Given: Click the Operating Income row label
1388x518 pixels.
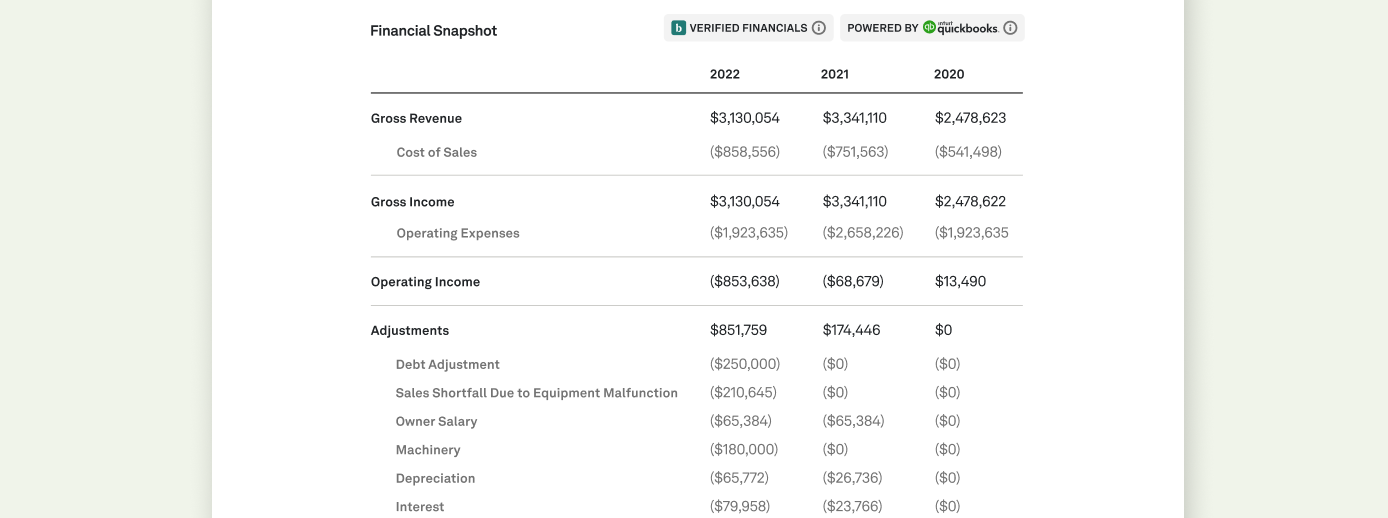Looking at the screenshot, I should click(425, 282).
